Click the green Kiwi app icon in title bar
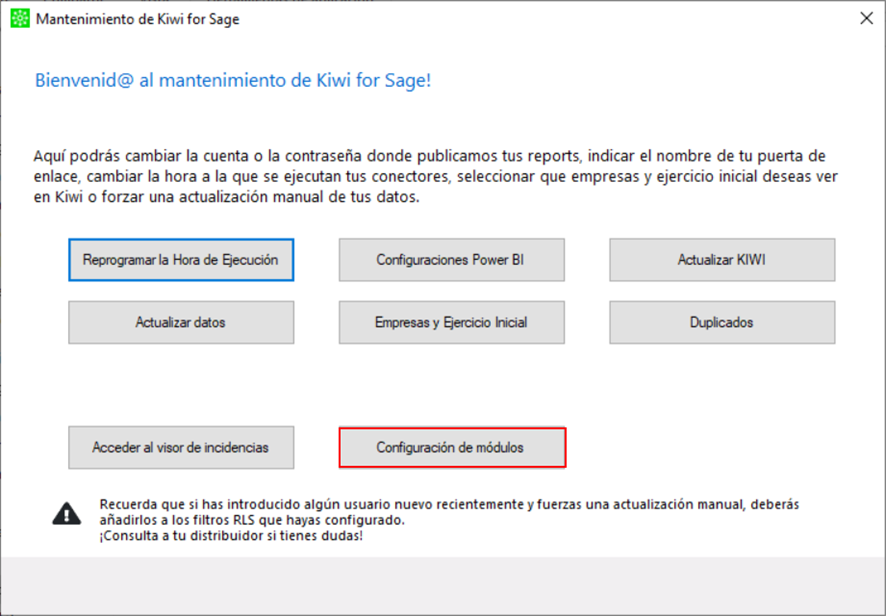The image size is (886, 616). click(x=20, y=19)
